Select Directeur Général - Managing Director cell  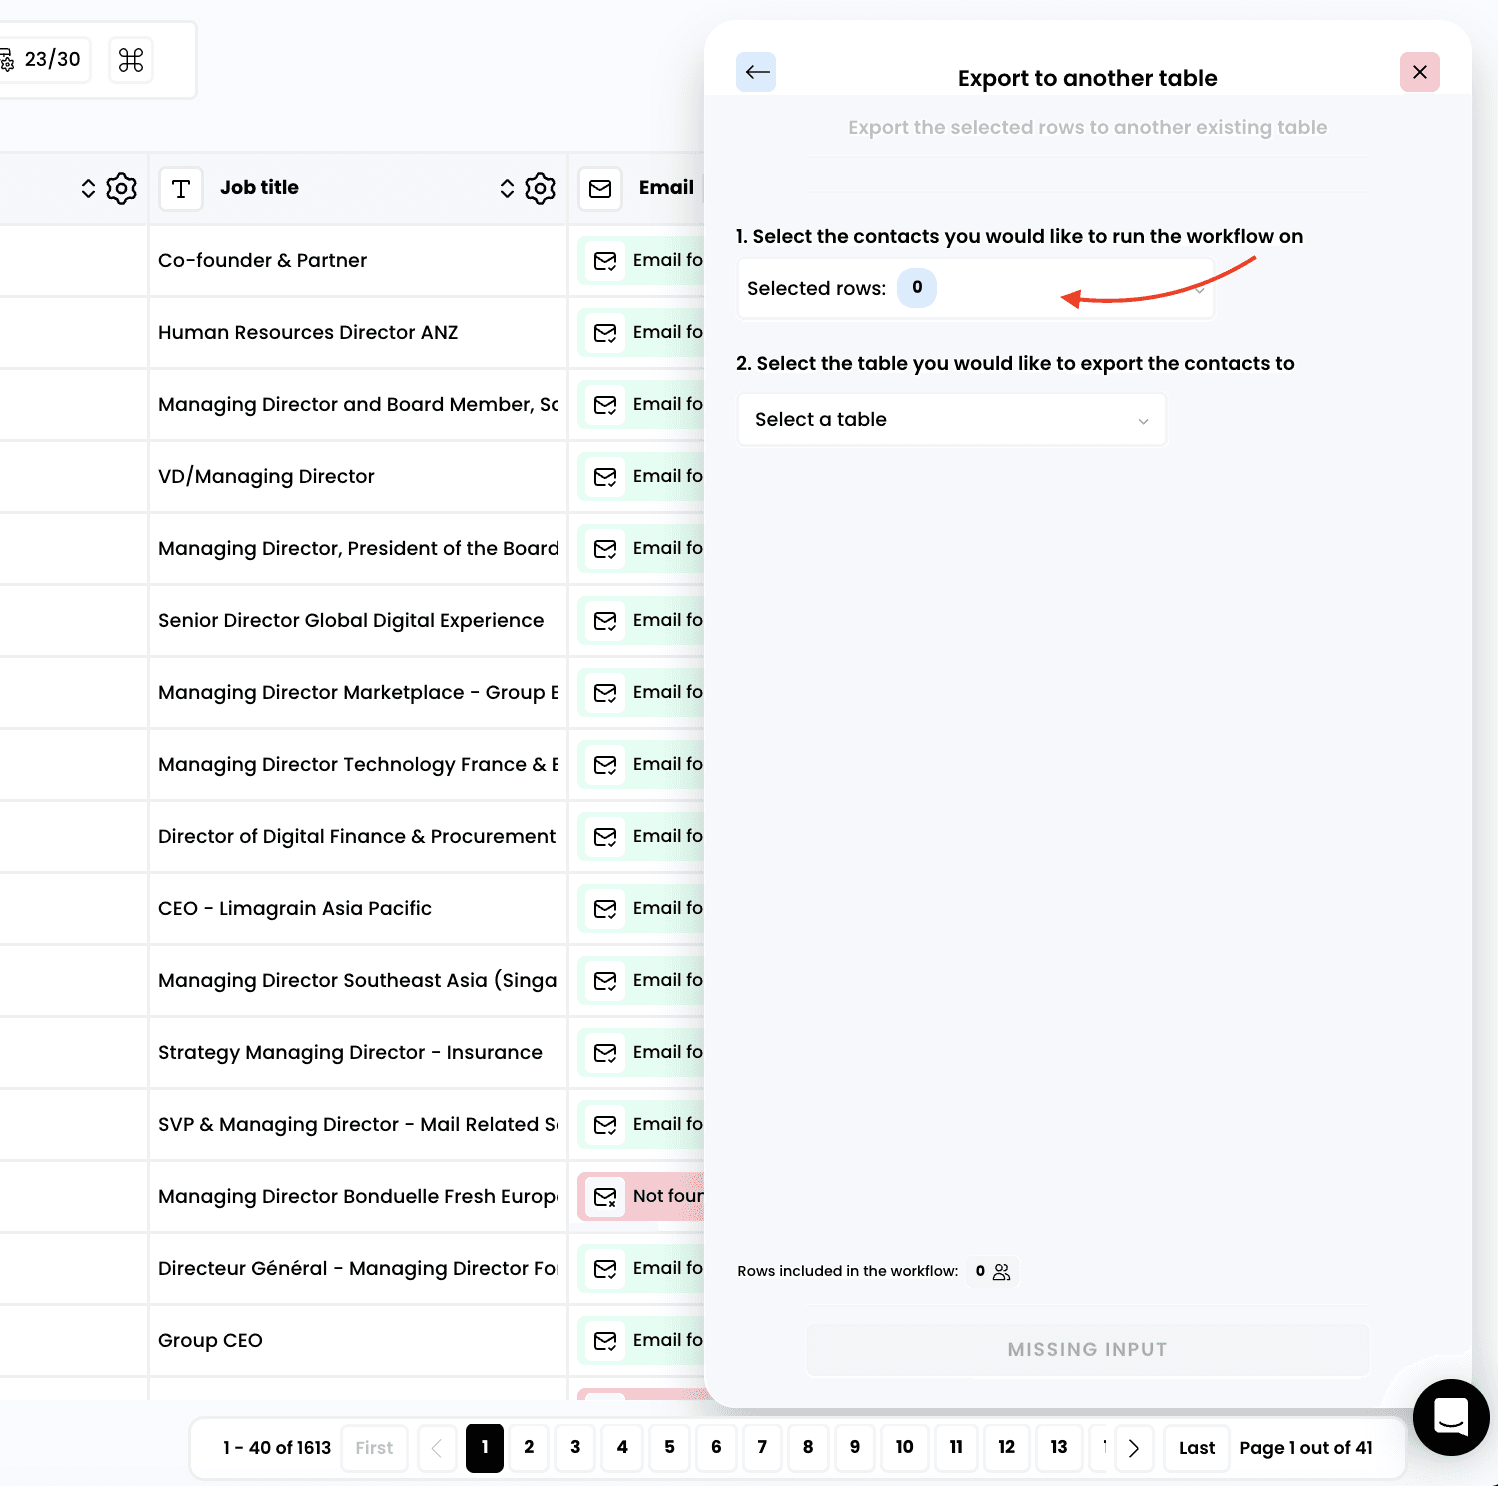coord(358,1268)
